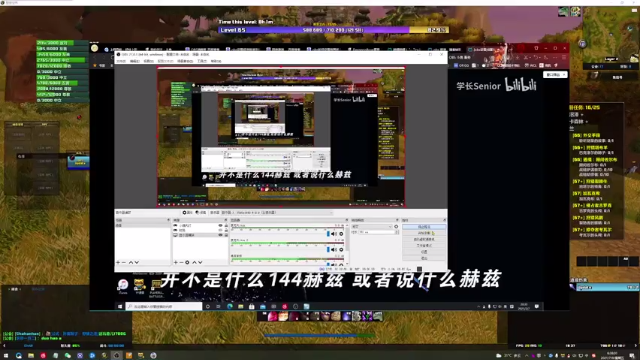Click Properties gear button above the docks
Viewport: 640px width, 360px height.
click(187, 213)
